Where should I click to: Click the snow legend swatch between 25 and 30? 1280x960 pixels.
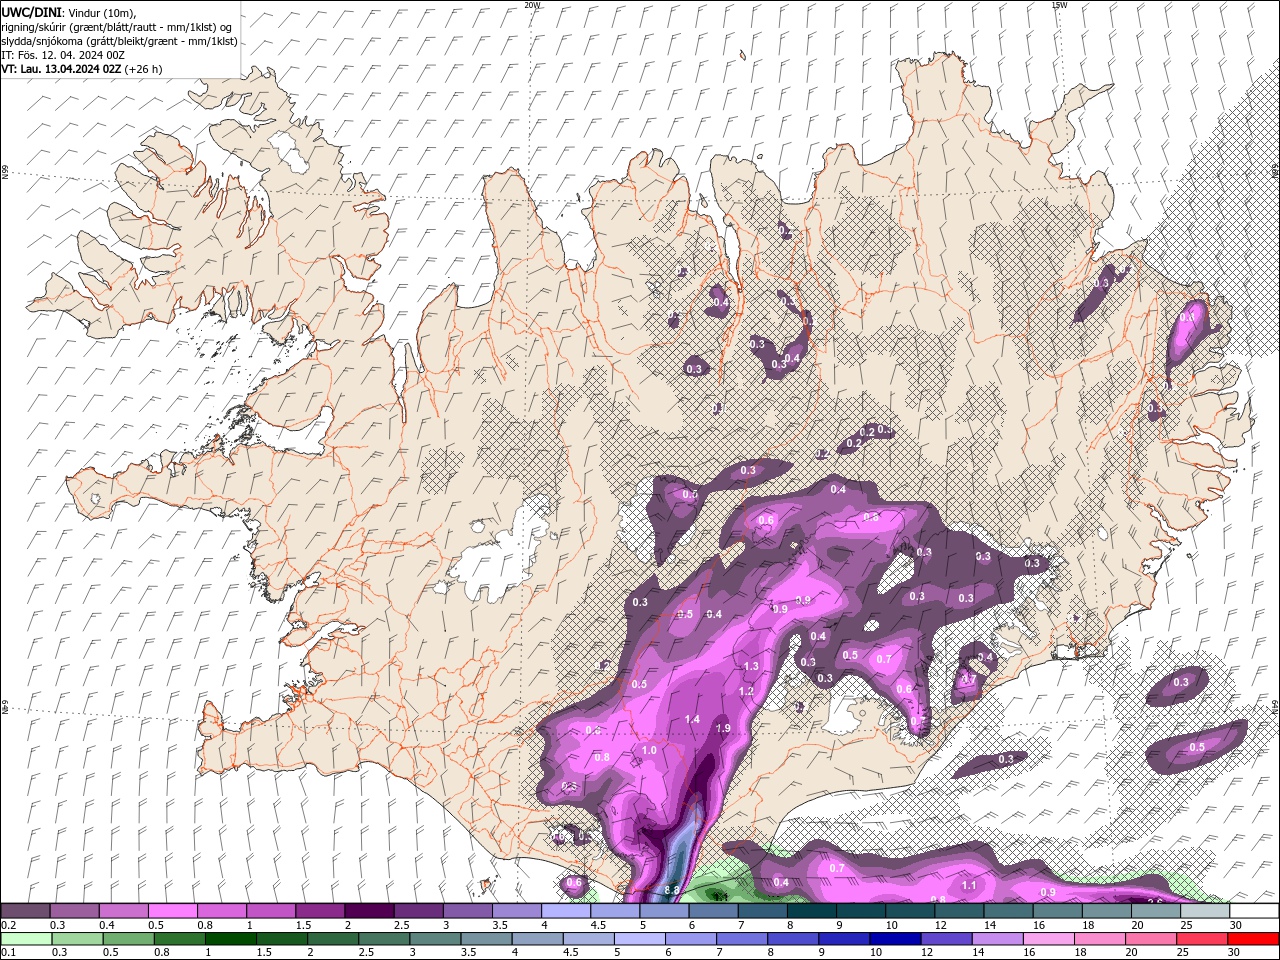(1206, 911)
